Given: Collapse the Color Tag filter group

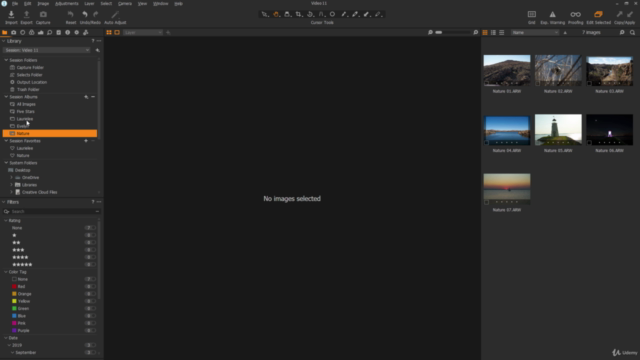Looking at the screenshot, I should click(6, 272).
